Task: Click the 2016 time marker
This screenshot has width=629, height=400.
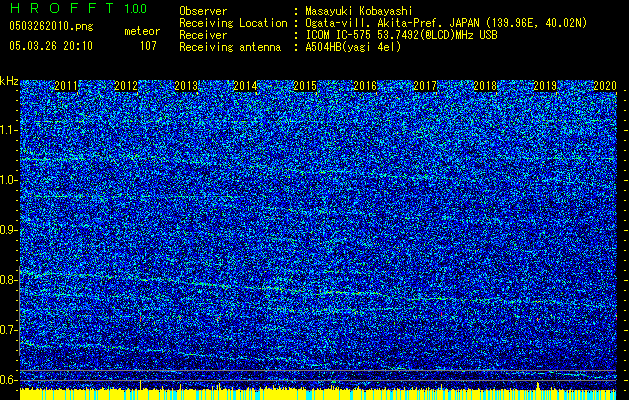Action: pos(365,86)
